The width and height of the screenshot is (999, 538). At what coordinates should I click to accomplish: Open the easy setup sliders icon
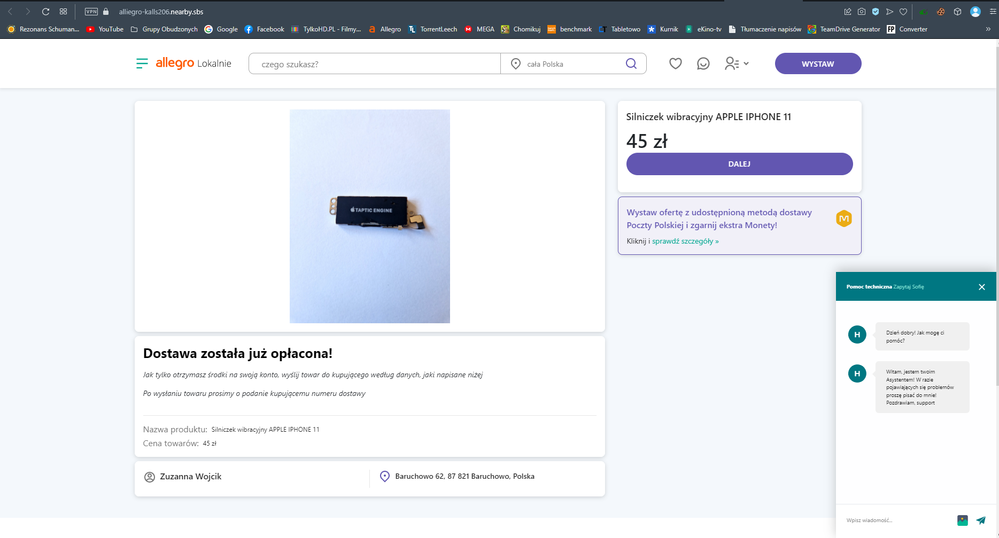click(993, 11)
